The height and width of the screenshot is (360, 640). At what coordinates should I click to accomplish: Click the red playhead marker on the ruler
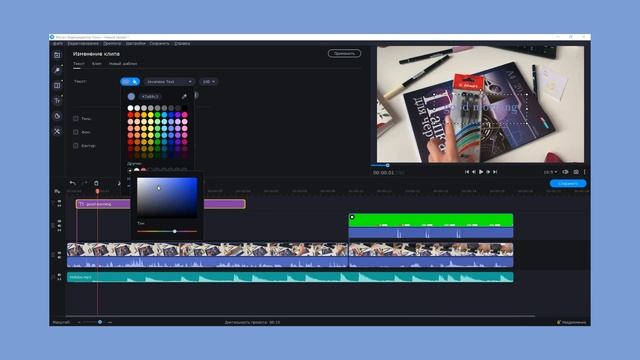tap(98, 191)
